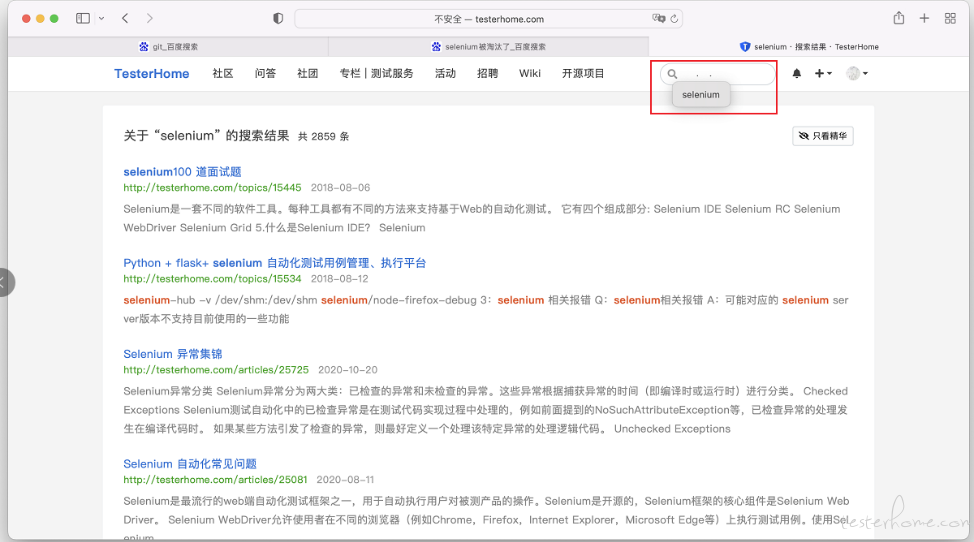This screenshot has width=974, height=542.
Task: Open the Selenium 异常集锦 result
Action: pos(173,354)
